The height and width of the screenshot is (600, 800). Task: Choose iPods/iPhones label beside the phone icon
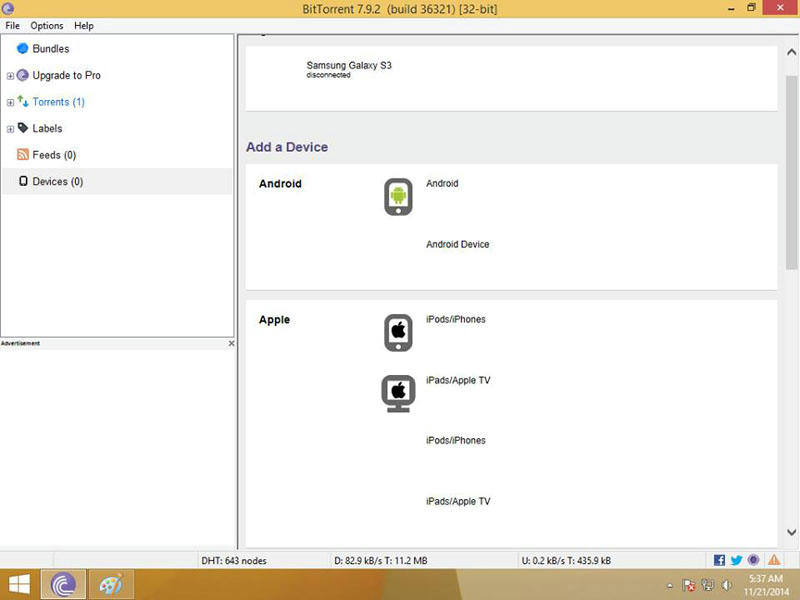coord(456,319)
